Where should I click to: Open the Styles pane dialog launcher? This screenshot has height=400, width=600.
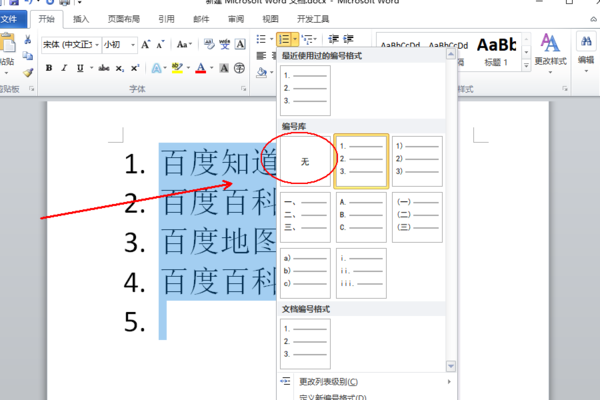pos(565,89)
